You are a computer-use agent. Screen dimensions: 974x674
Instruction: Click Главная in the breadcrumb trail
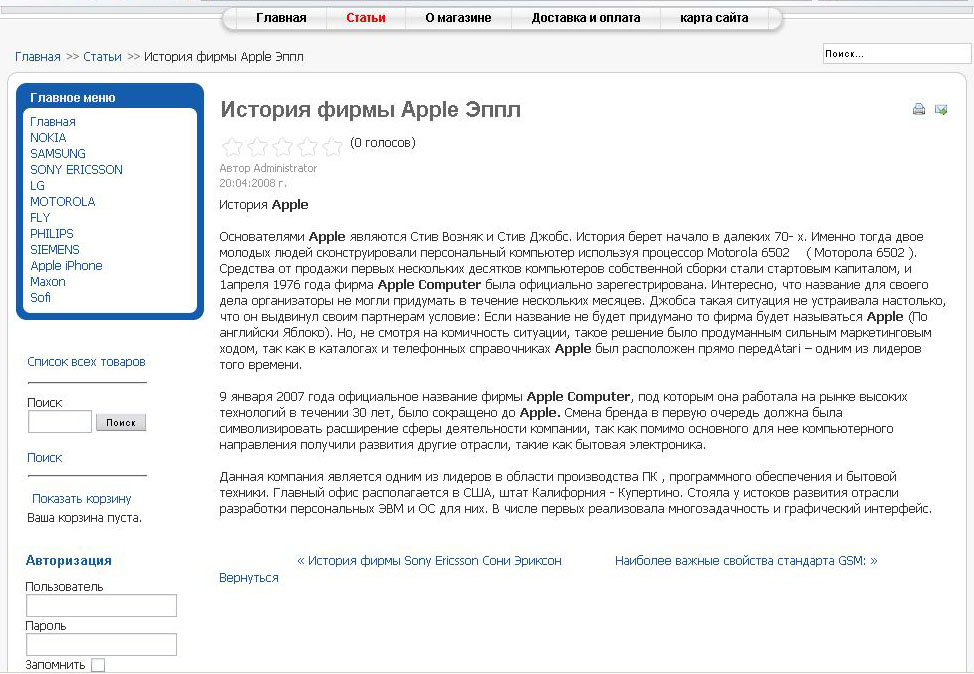[38, 57]
